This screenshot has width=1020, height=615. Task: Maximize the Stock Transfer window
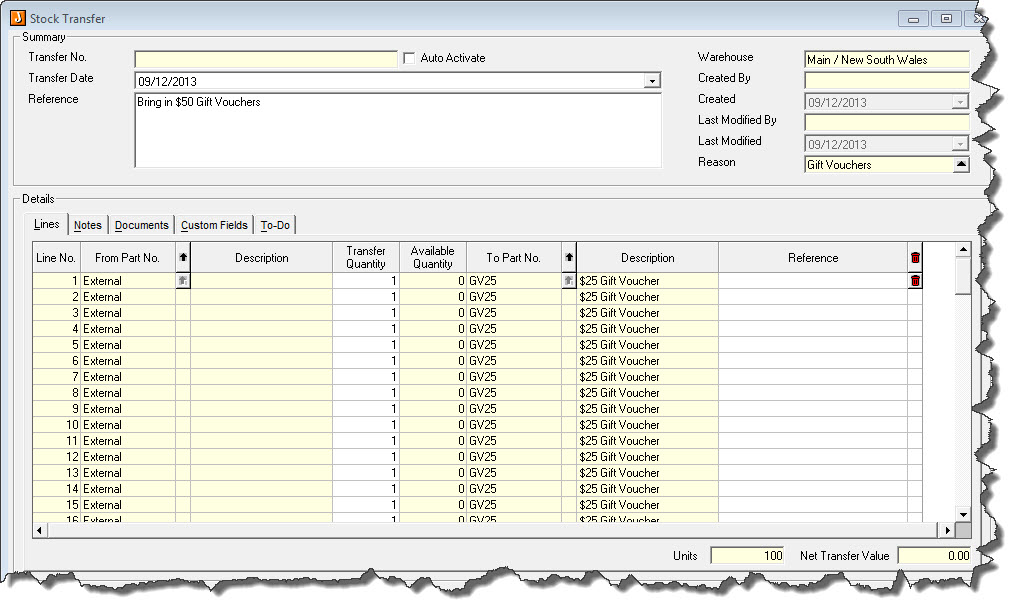[946, 19]
